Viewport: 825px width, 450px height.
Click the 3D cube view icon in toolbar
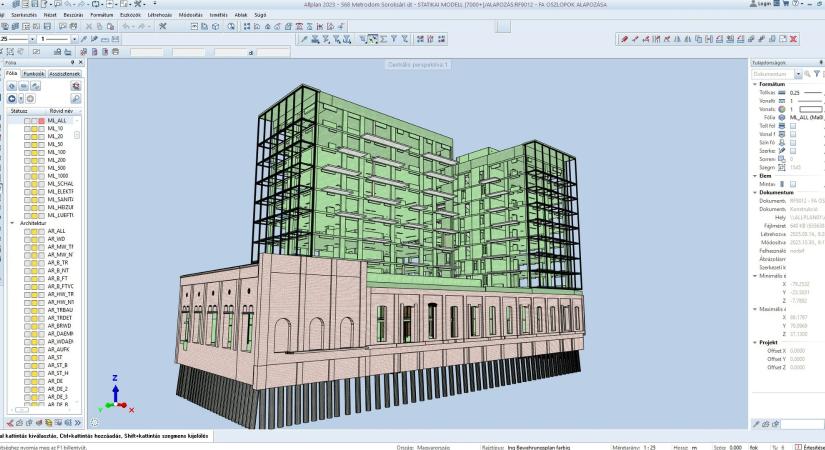coord(216,26)
